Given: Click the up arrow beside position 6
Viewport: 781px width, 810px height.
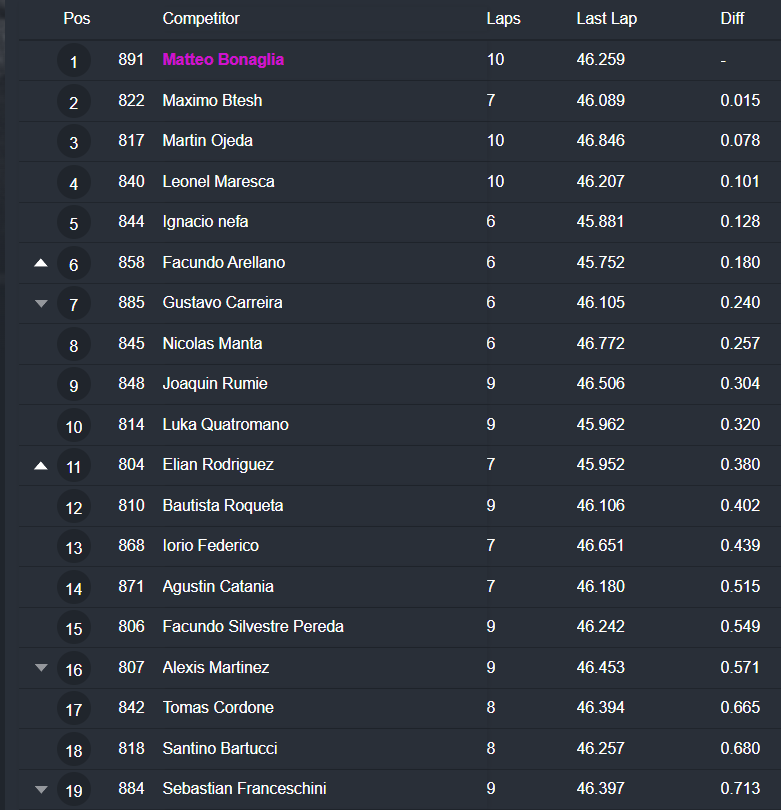Looking at the screenshot, I should coord(41,263).
